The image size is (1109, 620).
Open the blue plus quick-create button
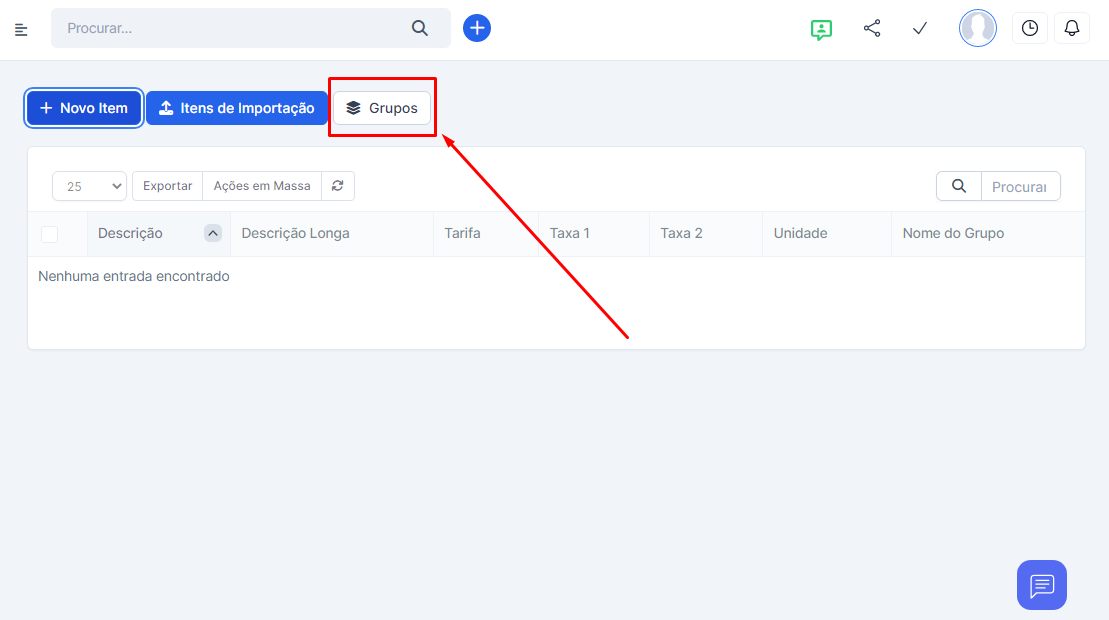pos(477,28)
